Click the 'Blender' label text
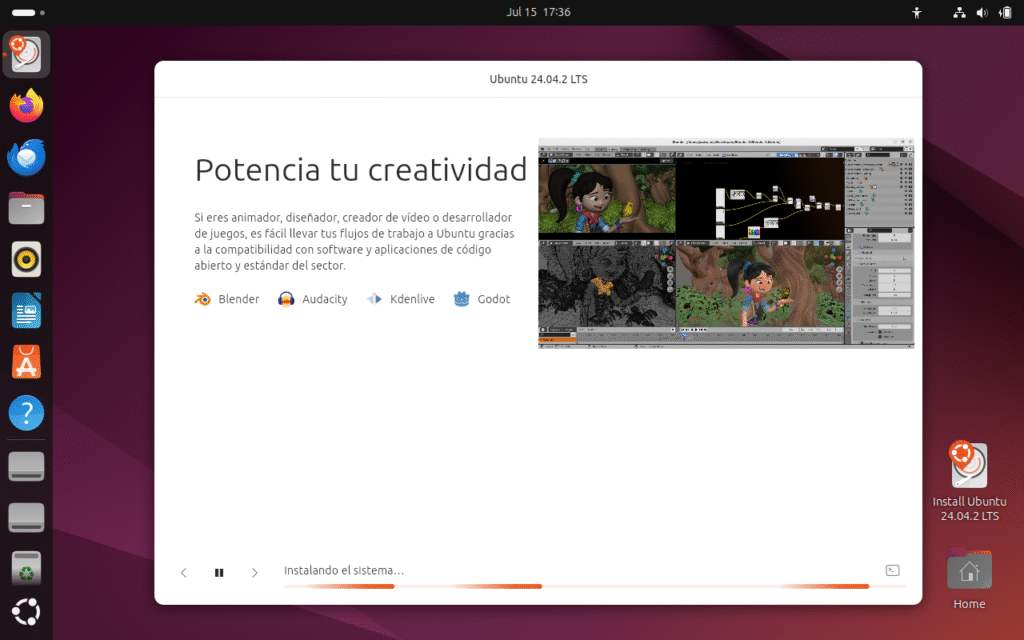 238,299
